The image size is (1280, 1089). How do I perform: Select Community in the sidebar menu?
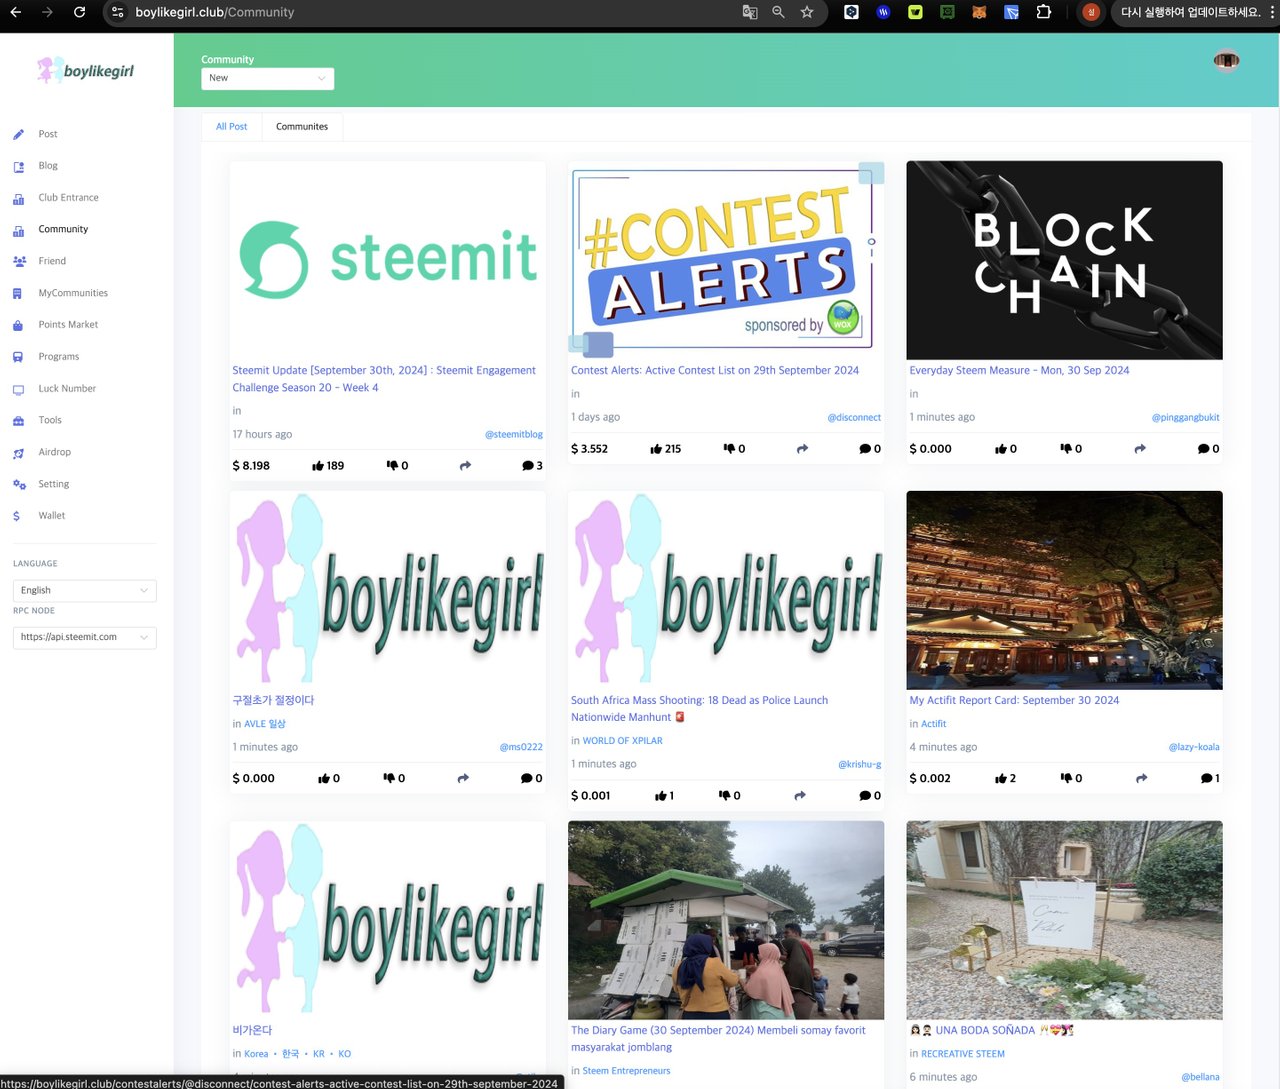pyautogui.click(x=63, y=229)
